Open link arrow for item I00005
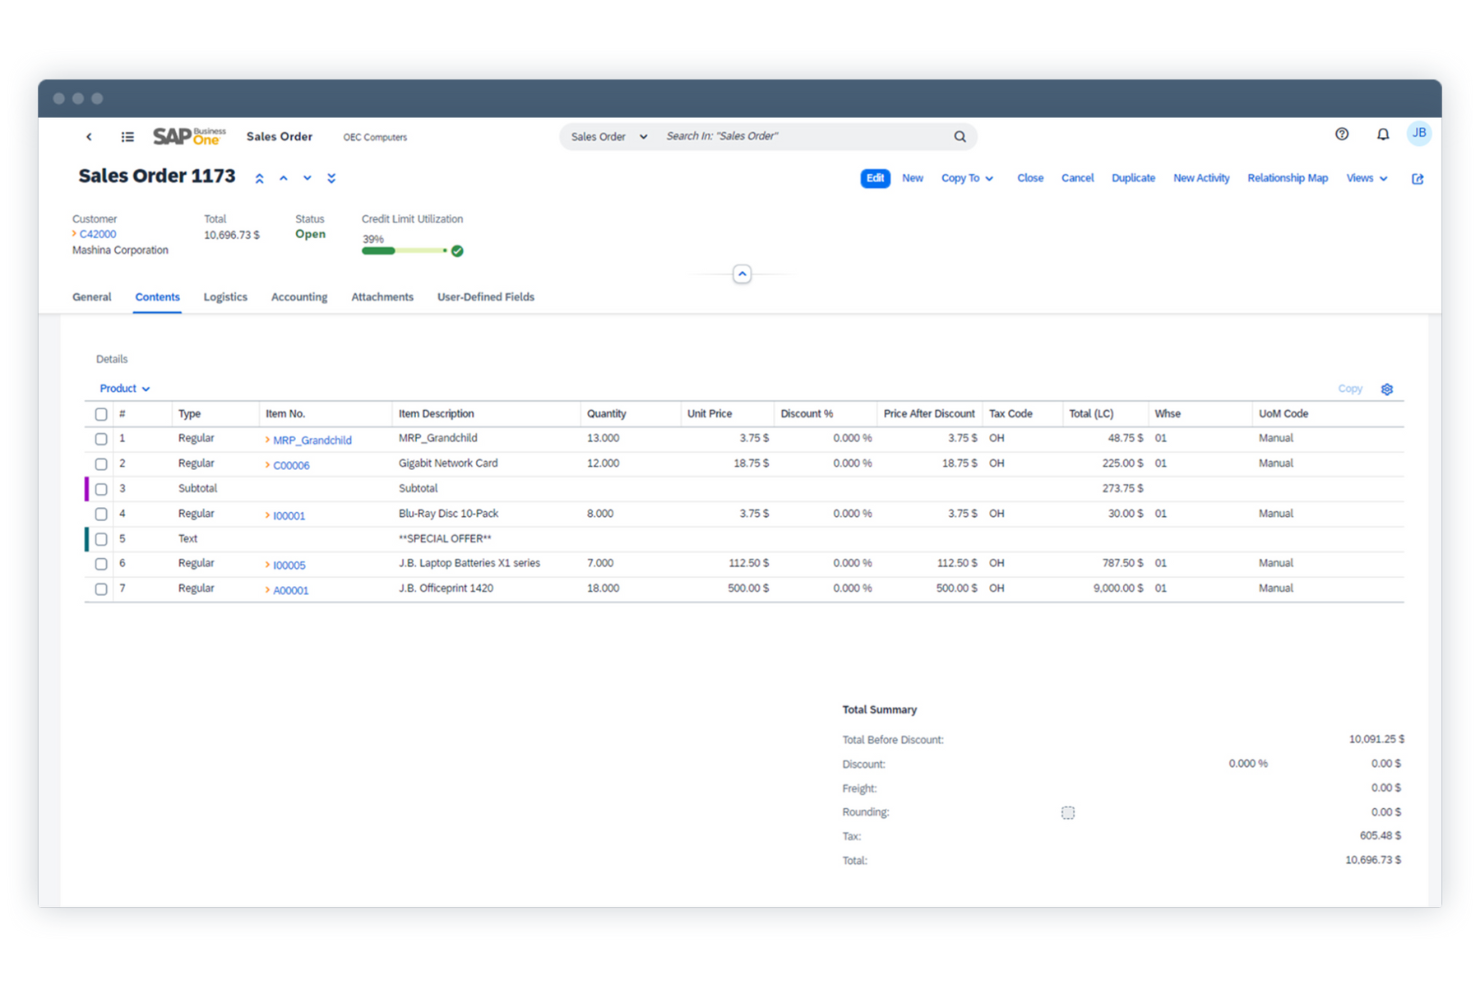Screen dimensions: 1480x987 267,565
